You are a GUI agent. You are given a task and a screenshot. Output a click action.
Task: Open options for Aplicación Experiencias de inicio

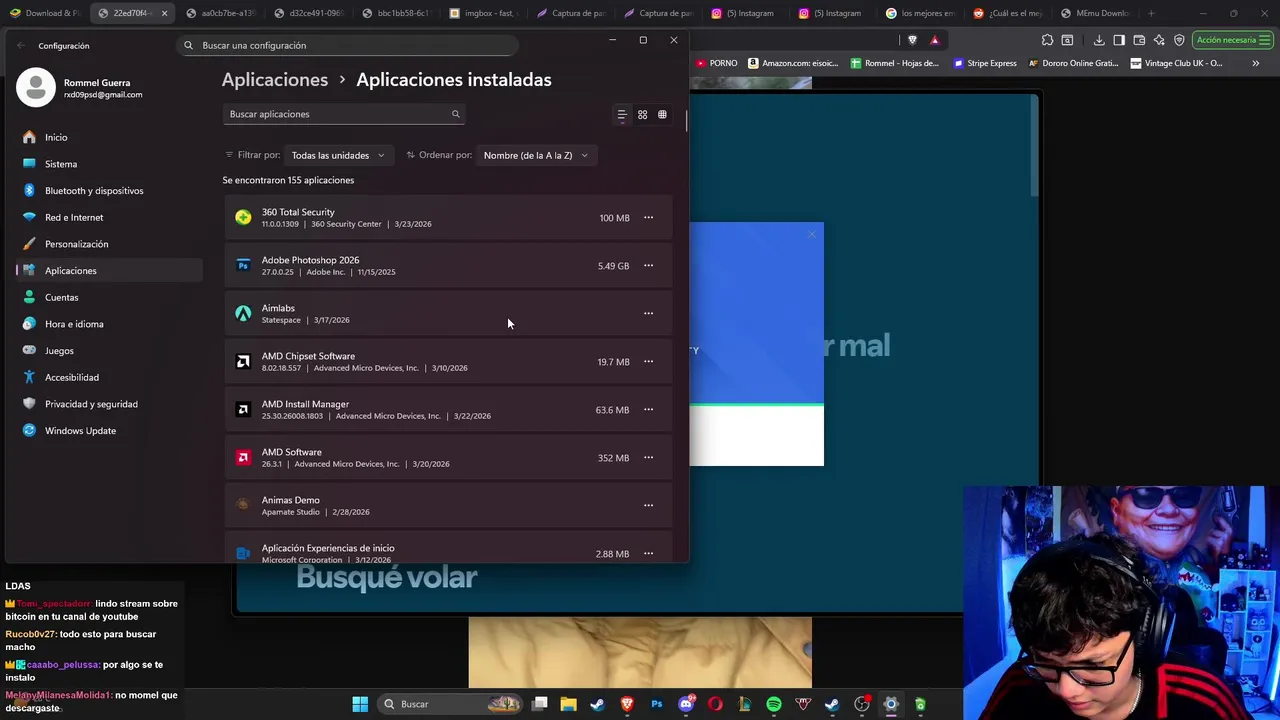(648, 554)
